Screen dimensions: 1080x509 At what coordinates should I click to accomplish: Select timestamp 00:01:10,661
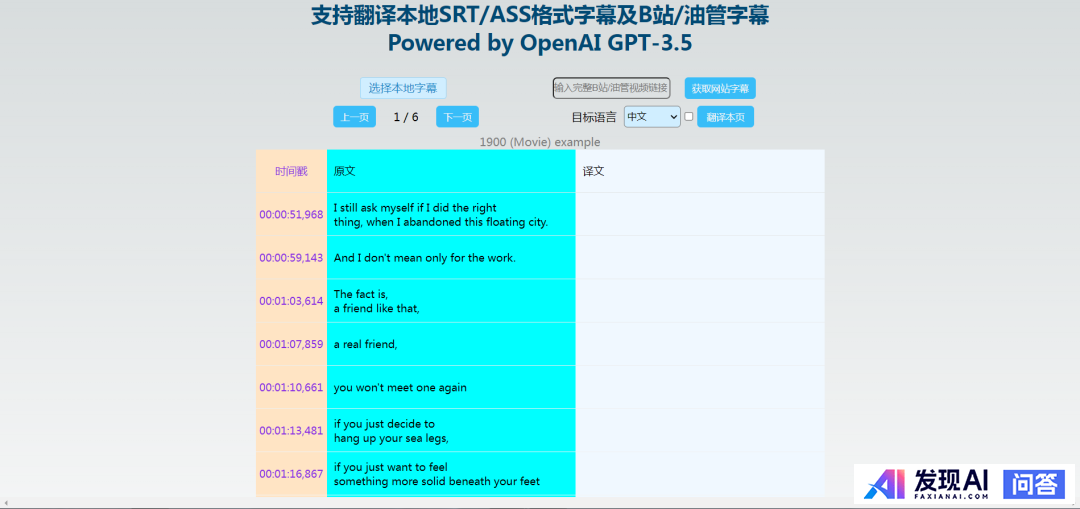click(291, 387)
